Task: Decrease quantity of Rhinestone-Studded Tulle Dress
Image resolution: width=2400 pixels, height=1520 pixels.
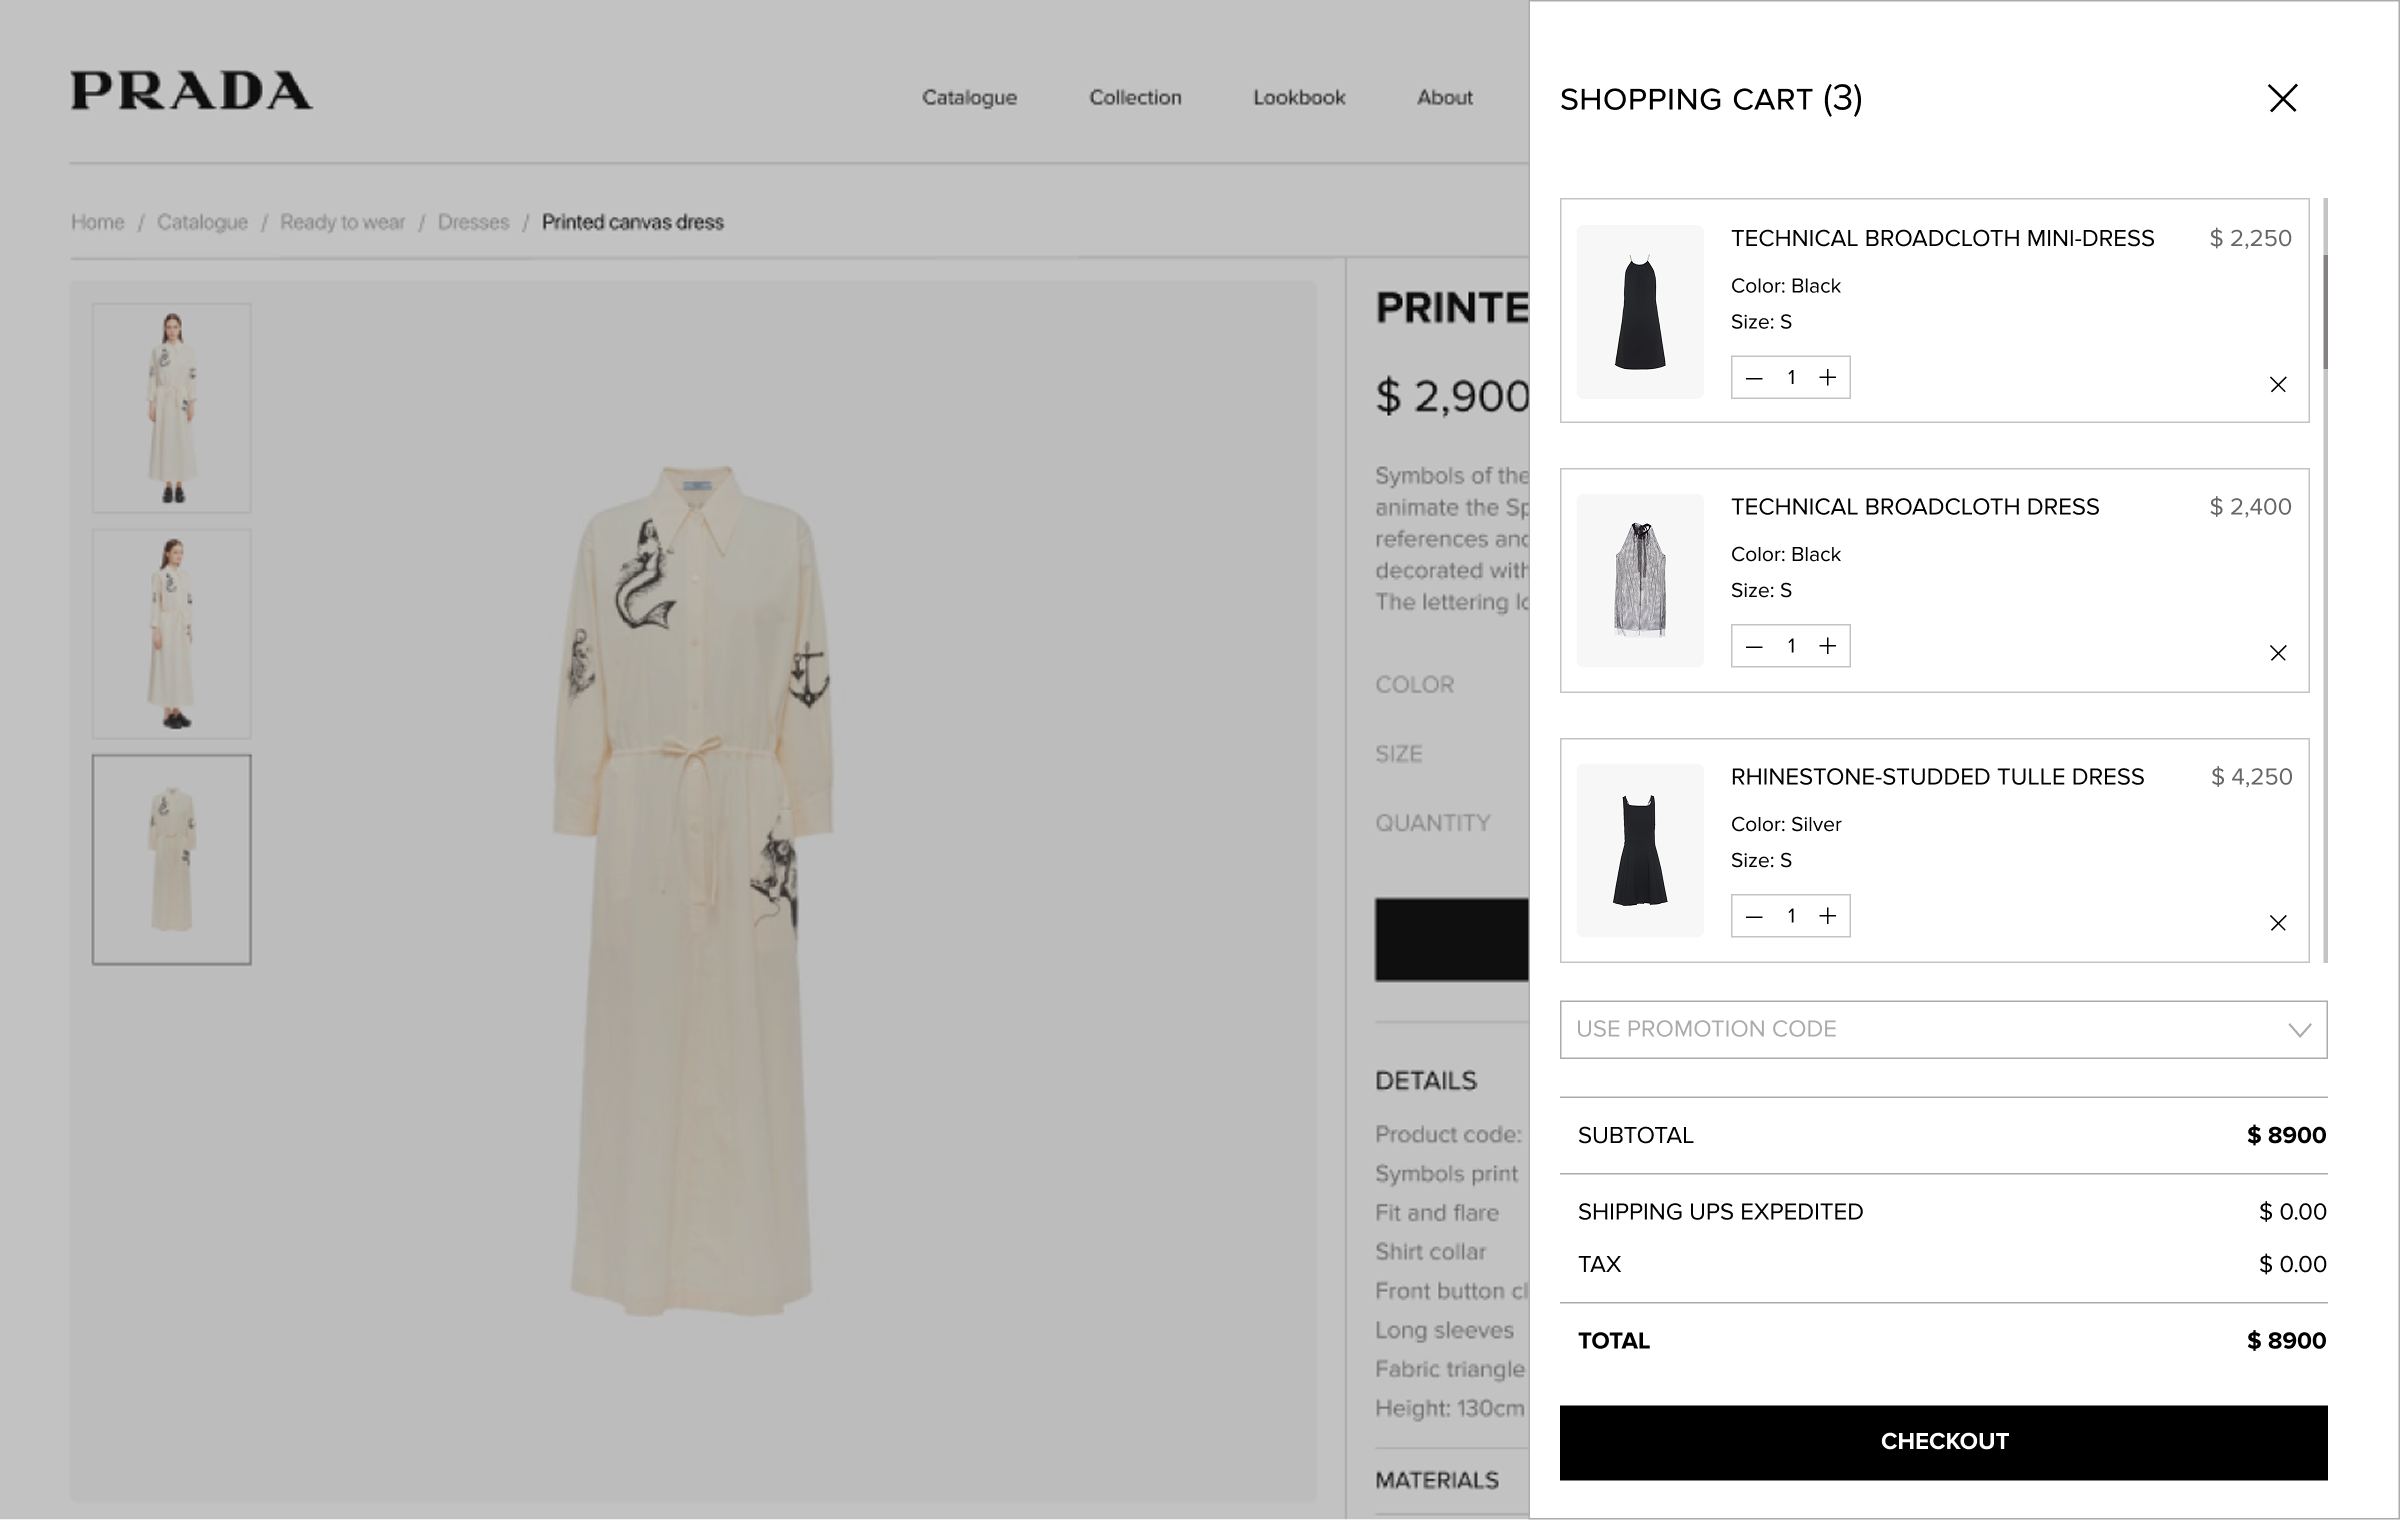Action: pyautogui.click(x=1753, y=915)
